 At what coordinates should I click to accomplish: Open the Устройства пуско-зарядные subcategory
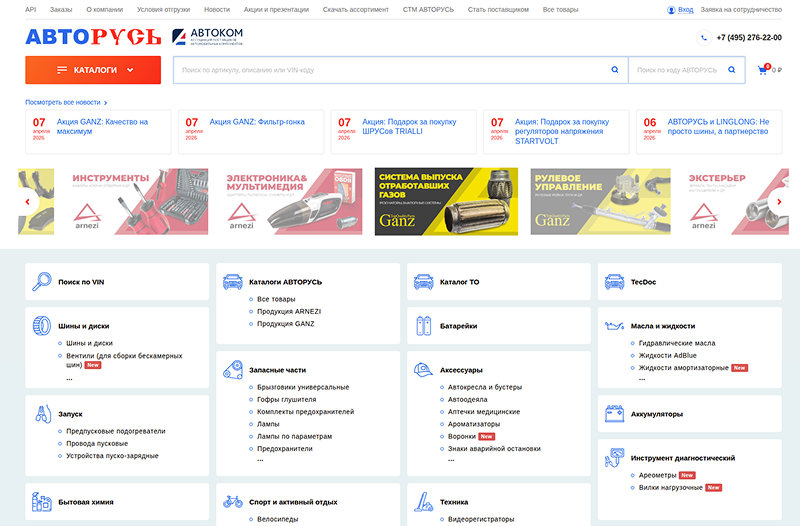point(112,456)
